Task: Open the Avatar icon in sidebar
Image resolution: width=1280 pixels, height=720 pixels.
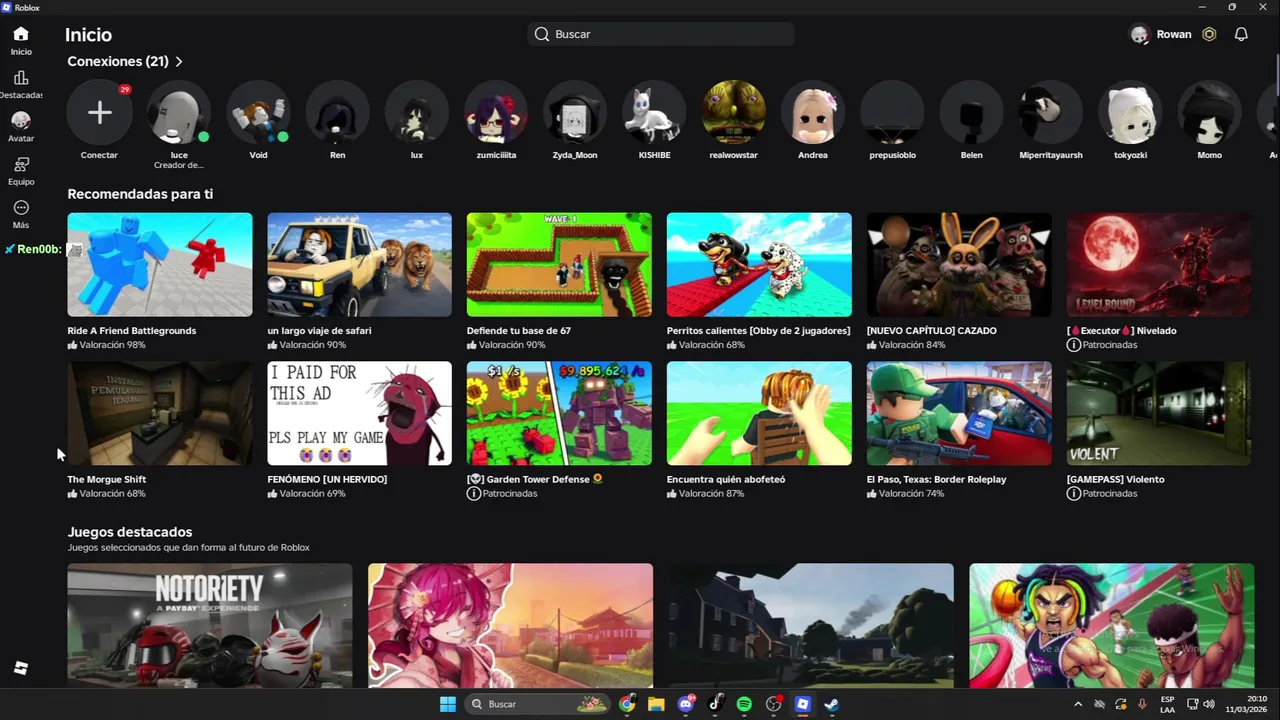Action: (21, 121)
